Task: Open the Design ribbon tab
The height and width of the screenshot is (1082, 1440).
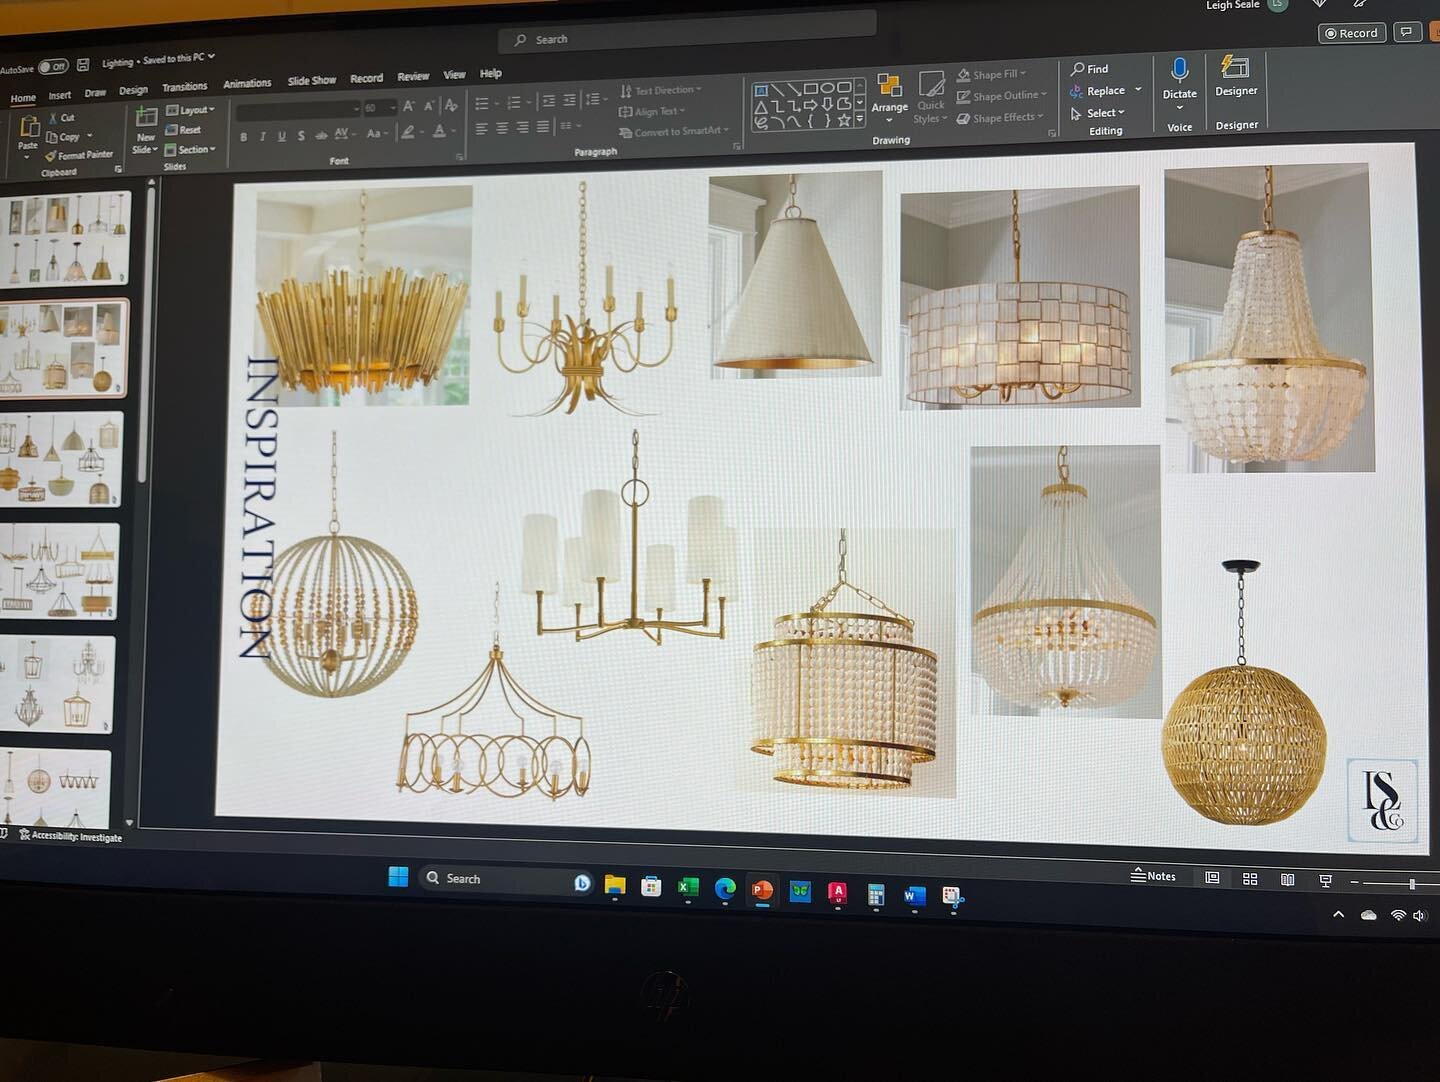Action: click(x=133, y=90)
